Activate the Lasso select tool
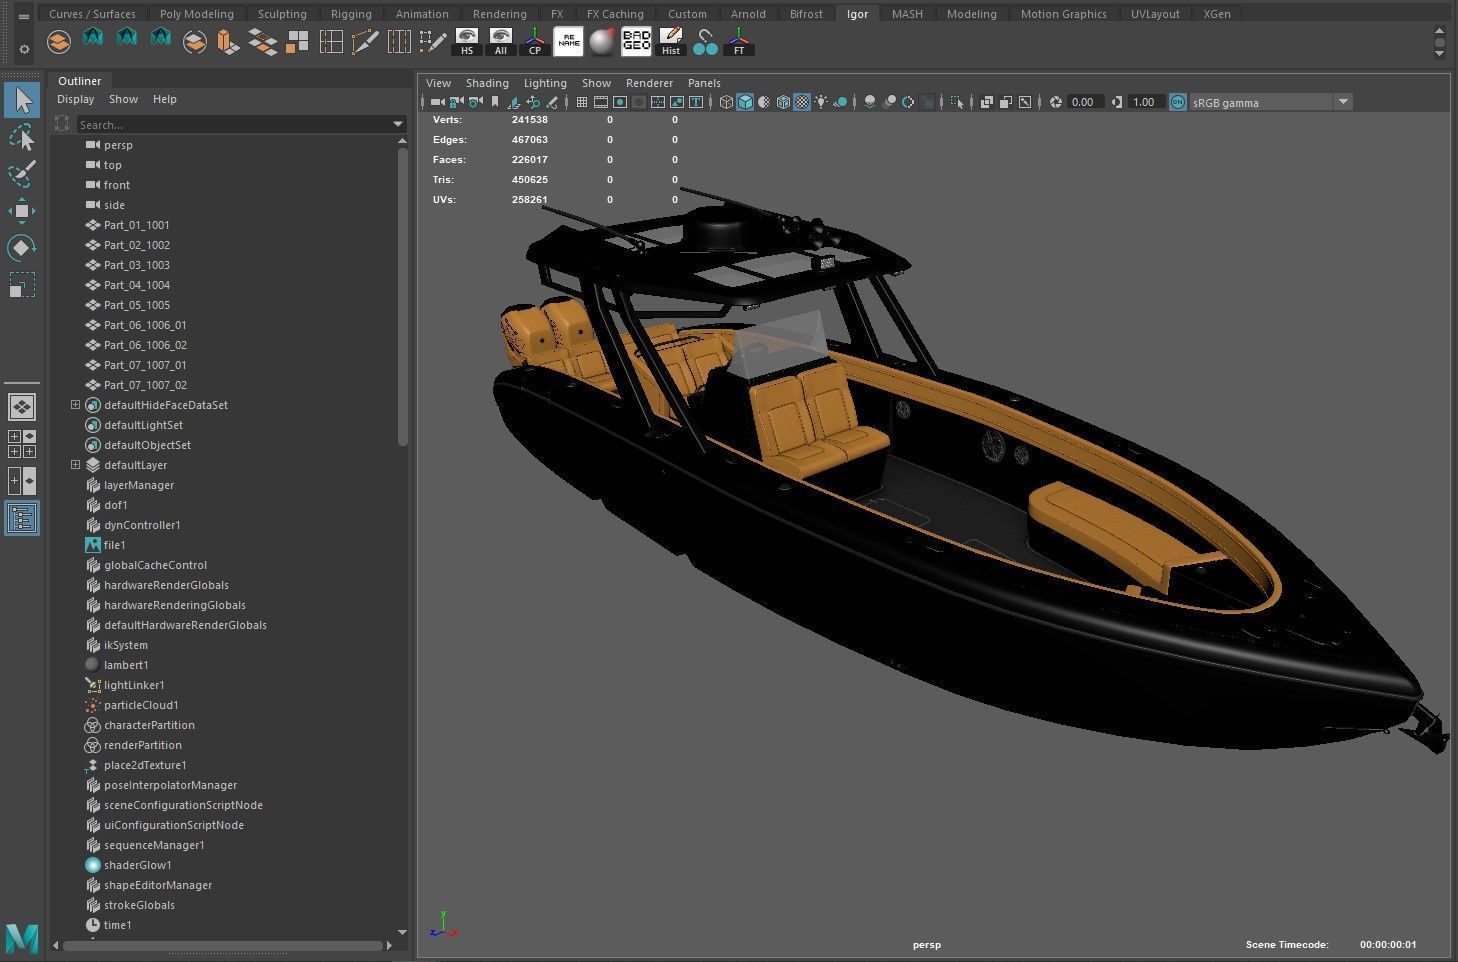1458x962 pixels. point(22,138)
